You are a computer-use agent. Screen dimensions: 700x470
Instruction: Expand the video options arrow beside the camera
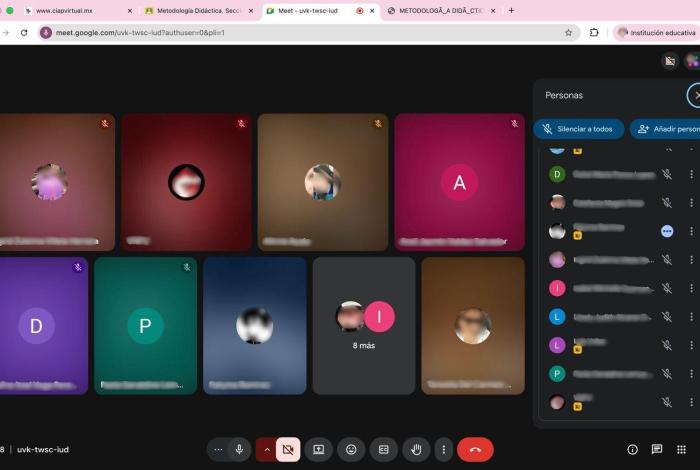click(266, 450)
